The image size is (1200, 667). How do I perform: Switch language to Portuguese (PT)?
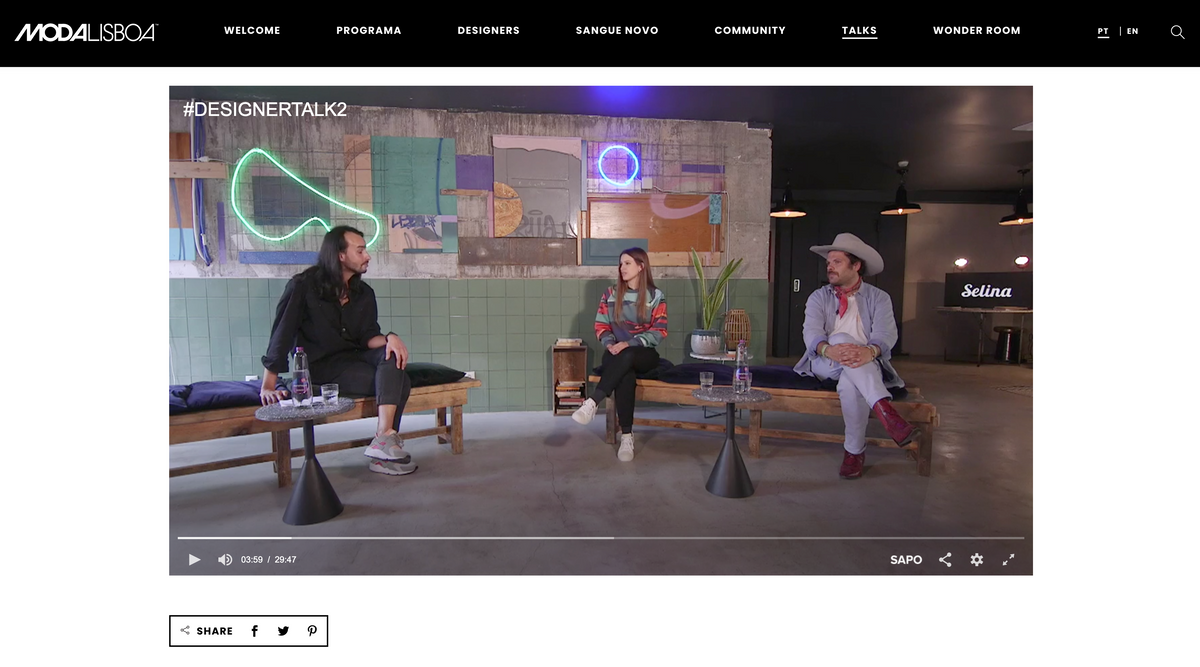click(x=1103, y=31)
